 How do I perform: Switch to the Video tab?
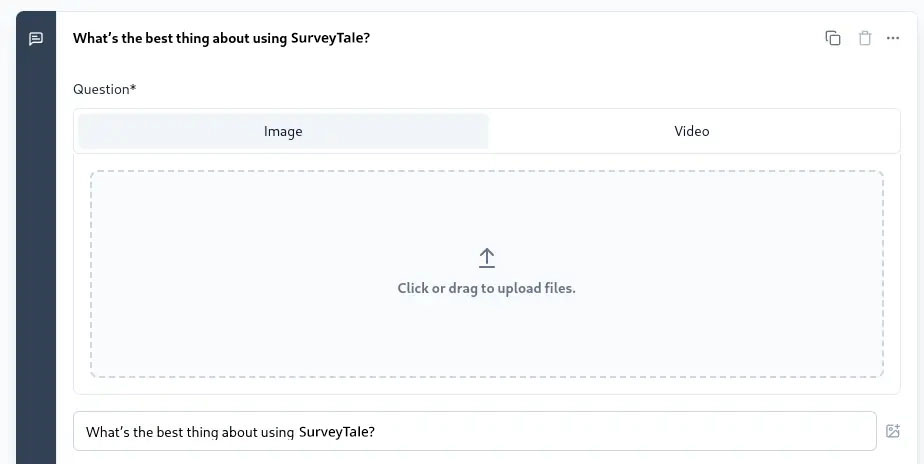pyautogui.click(x=691, y=131)
